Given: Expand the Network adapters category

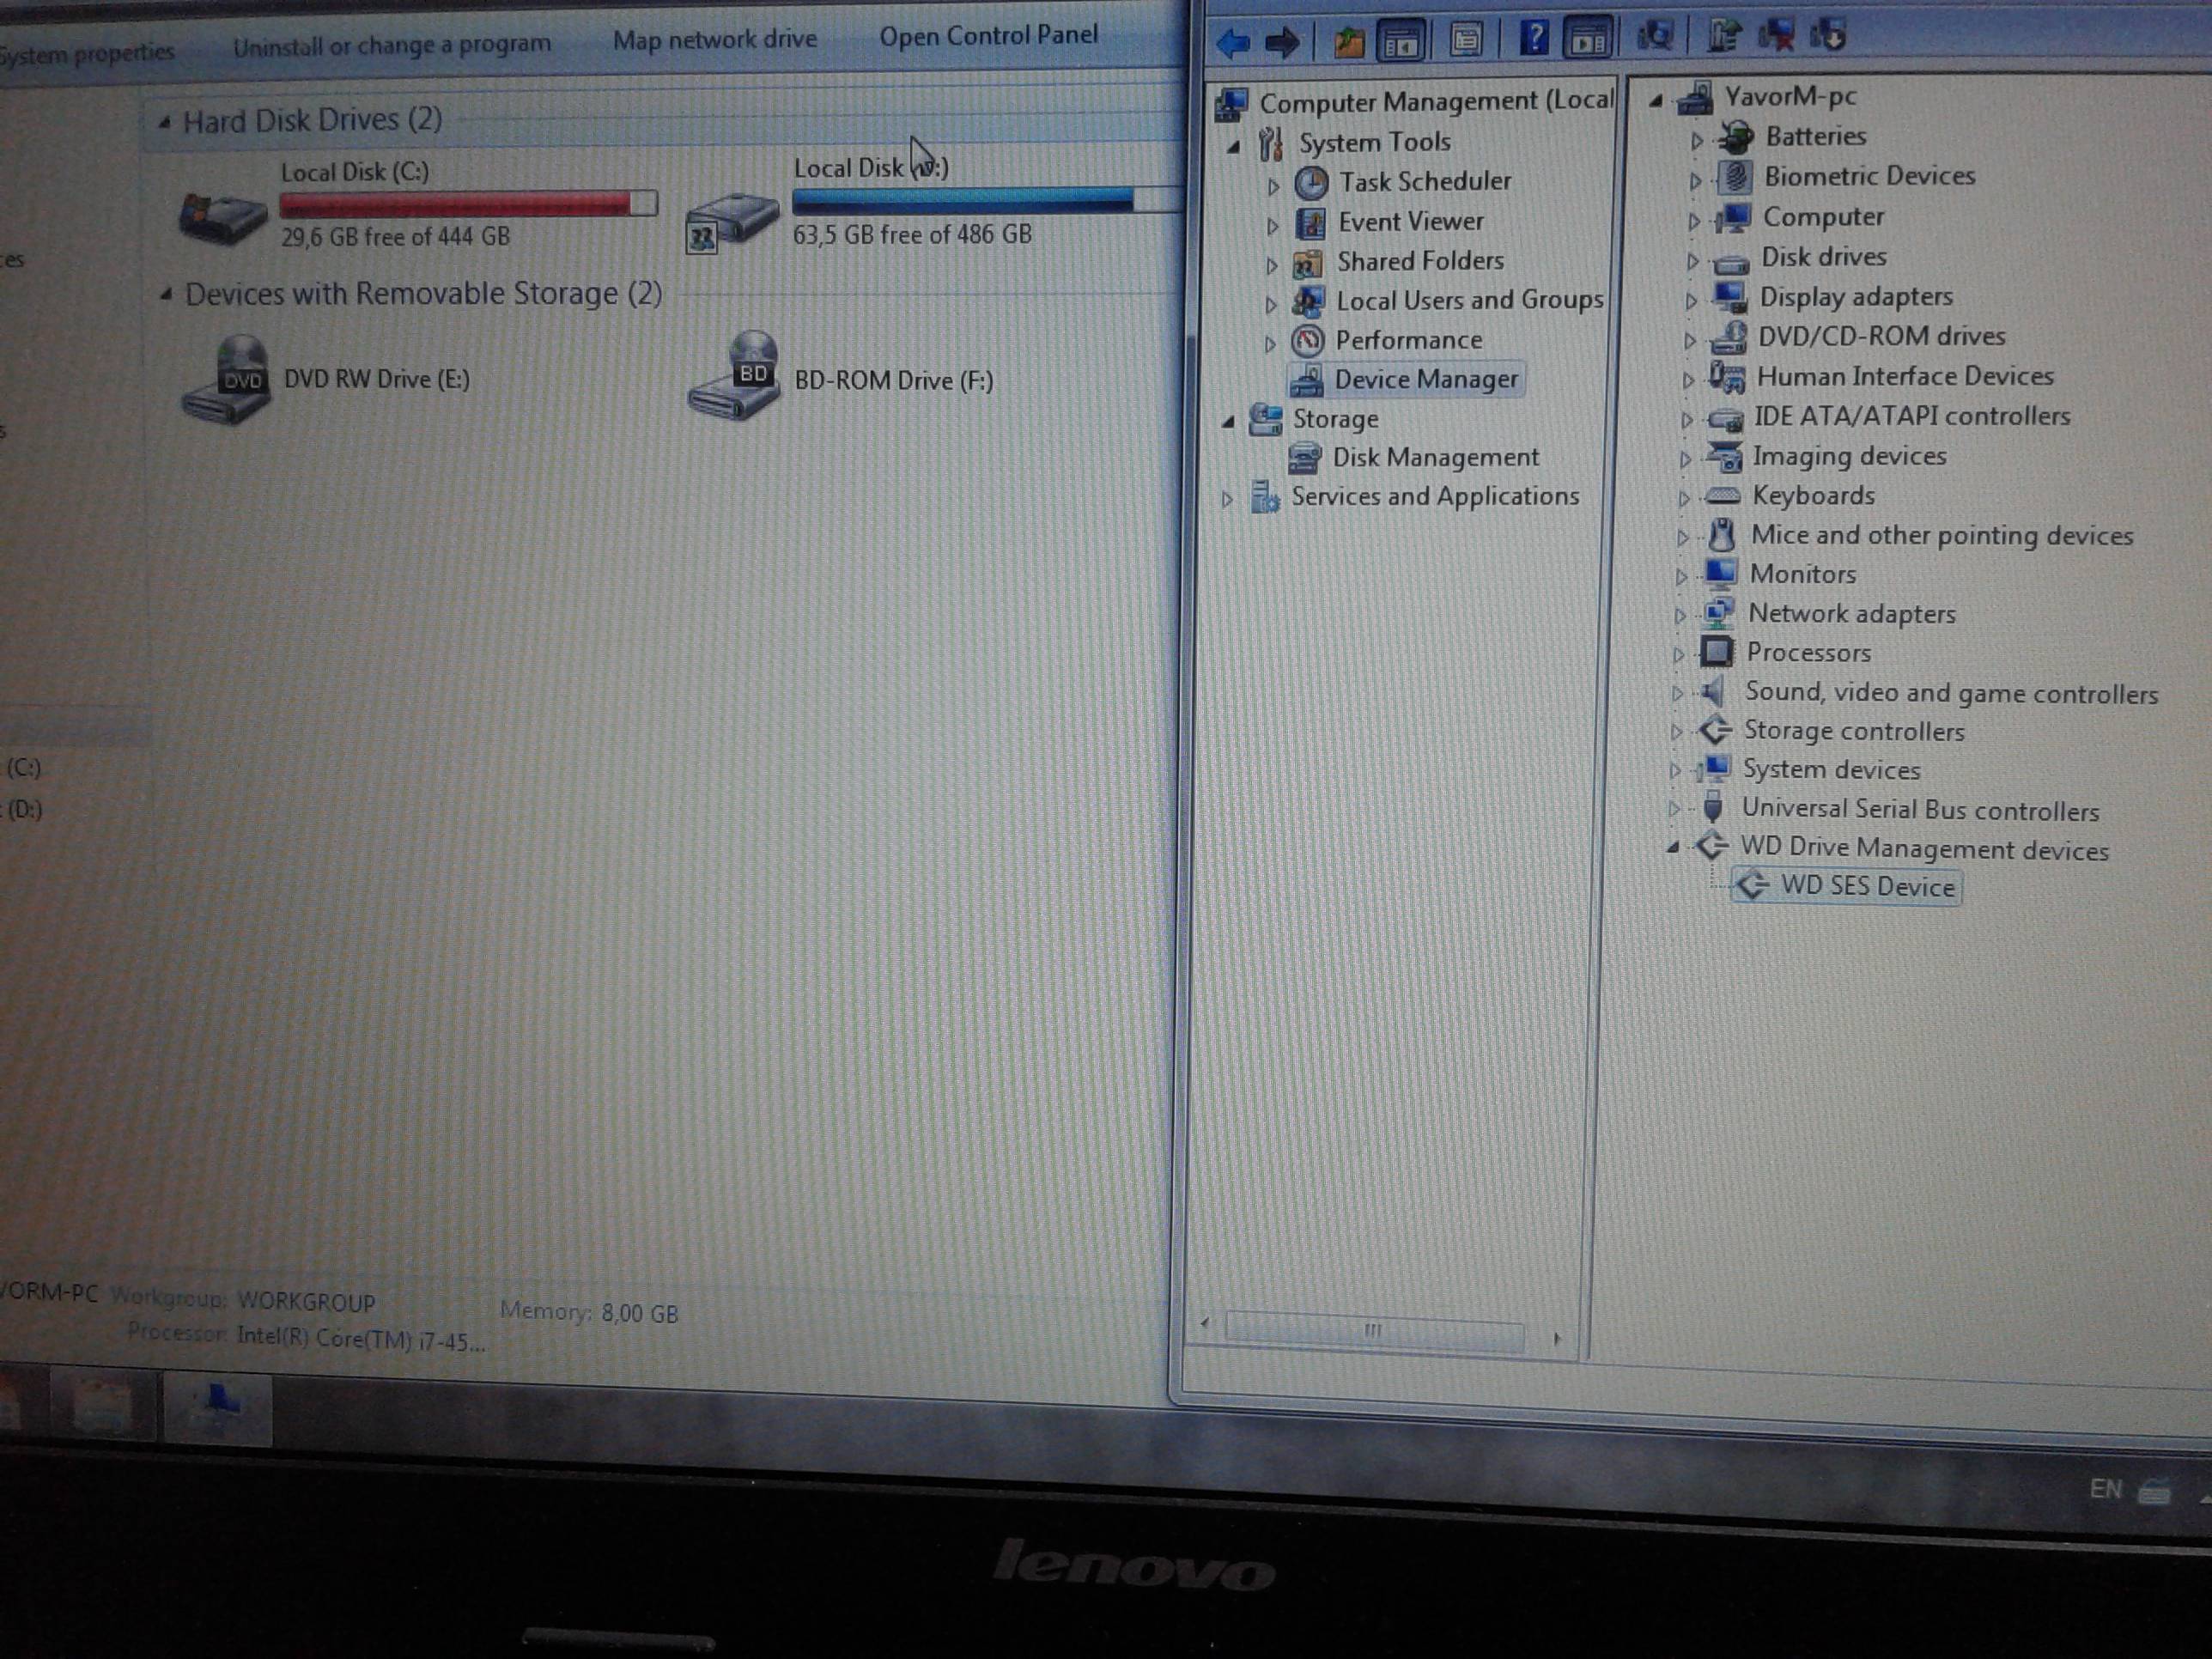Looking at the screenshot, I should coord(1680,615).
